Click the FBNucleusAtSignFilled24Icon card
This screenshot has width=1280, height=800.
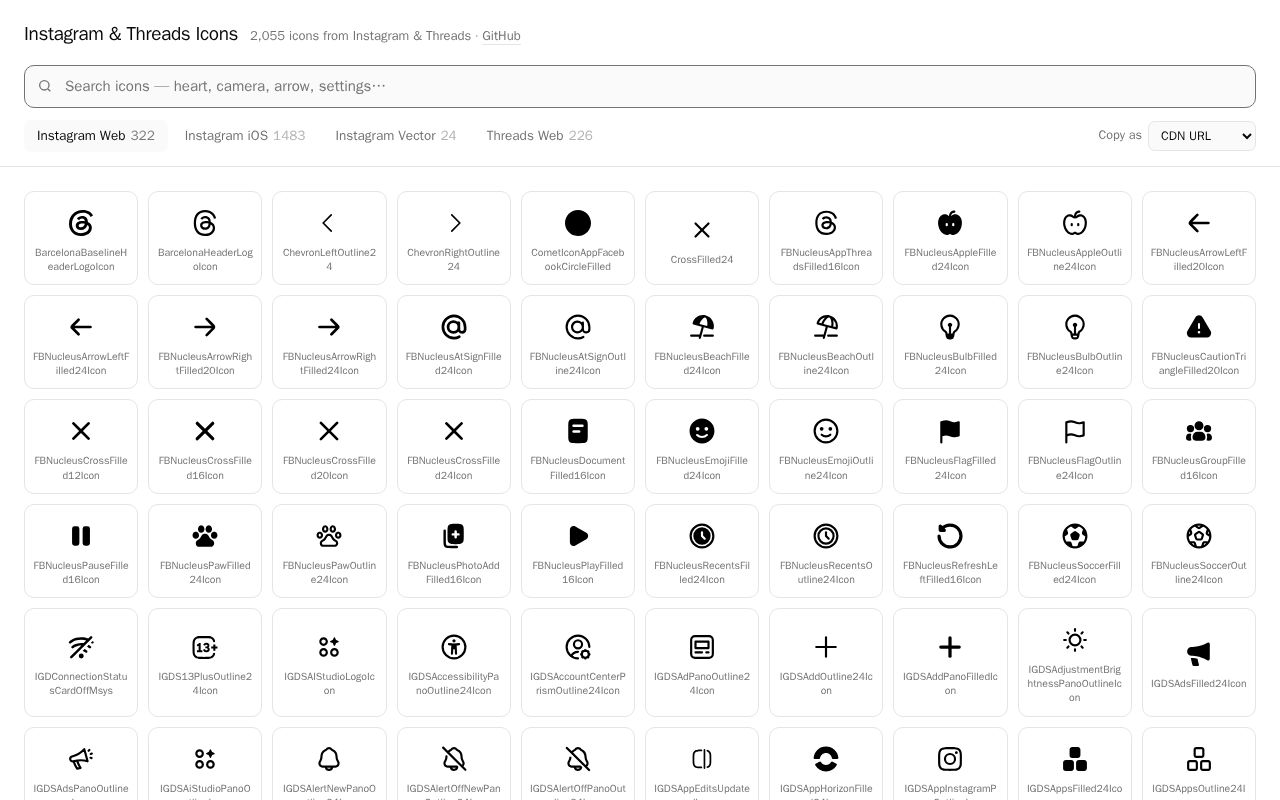tap(454, 342)
